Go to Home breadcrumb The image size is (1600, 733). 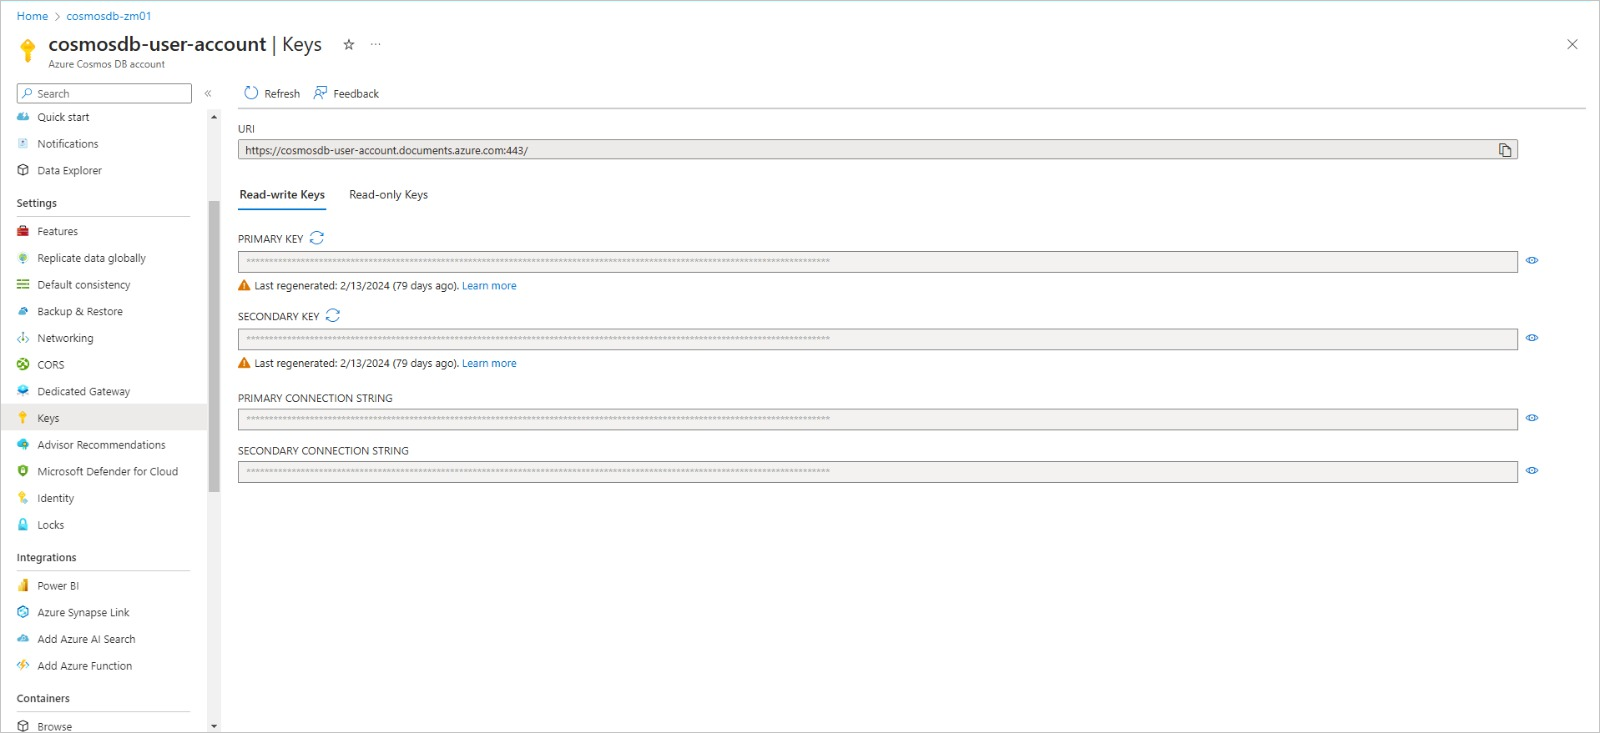[x=32, y=16]
